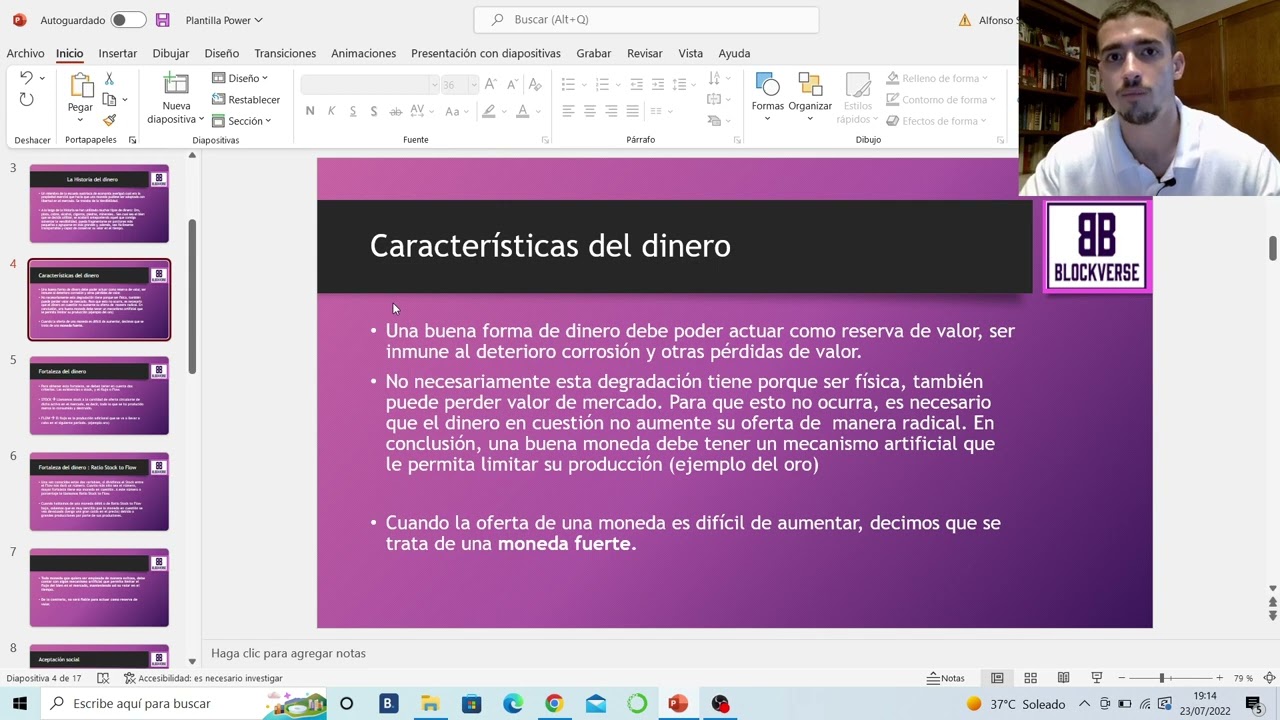Decrease font size with the A icon
1280x720 pixels.
click(512, 85)
